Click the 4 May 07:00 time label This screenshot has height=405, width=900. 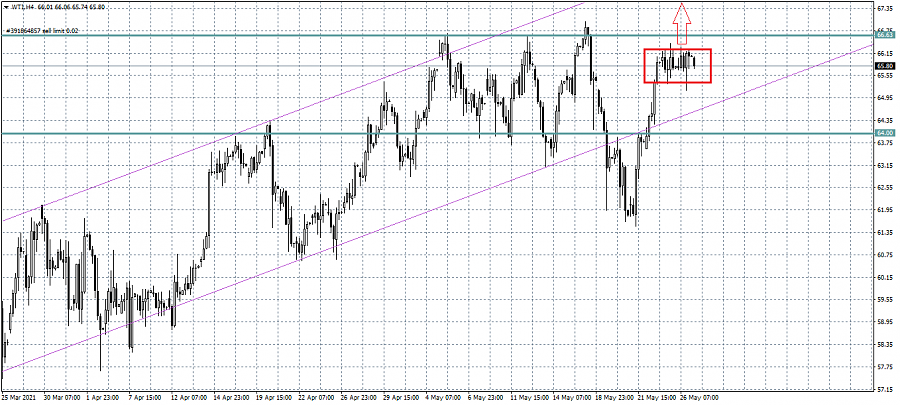446,398
